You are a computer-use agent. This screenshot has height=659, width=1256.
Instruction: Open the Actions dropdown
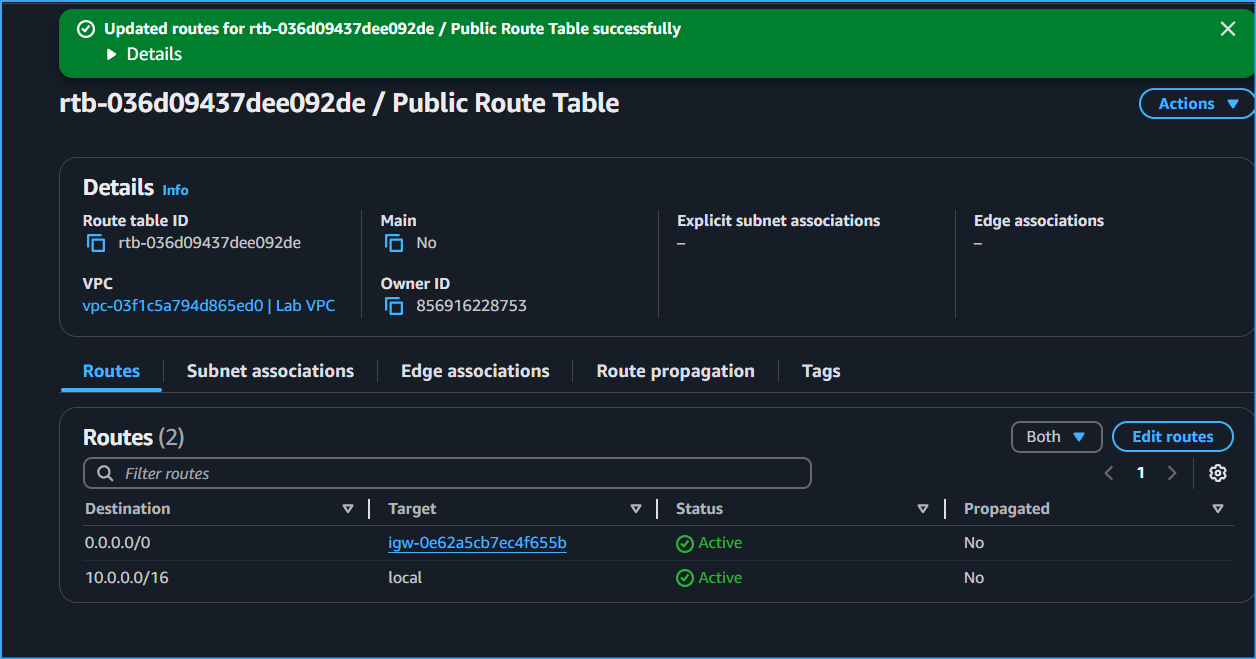[1195, 103]
